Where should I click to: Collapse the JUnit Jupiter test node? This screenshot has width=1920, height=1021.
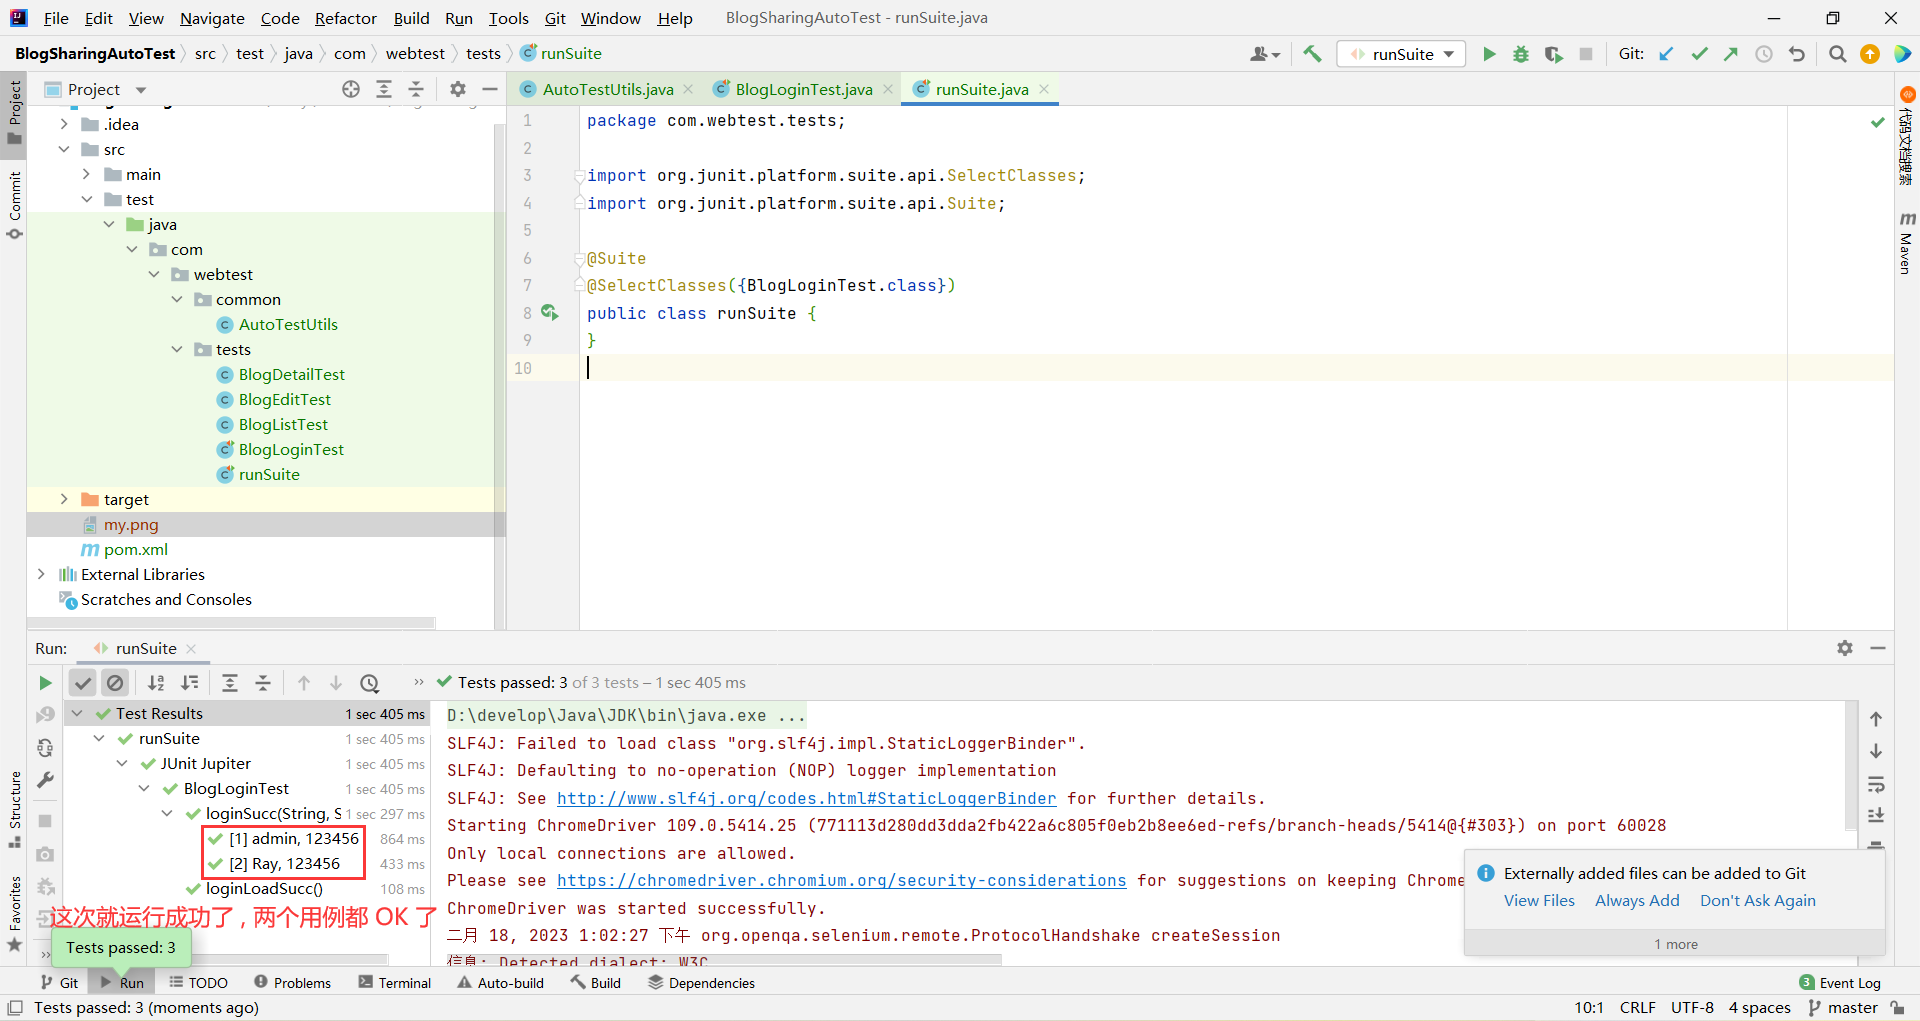[x=122, y=763]
